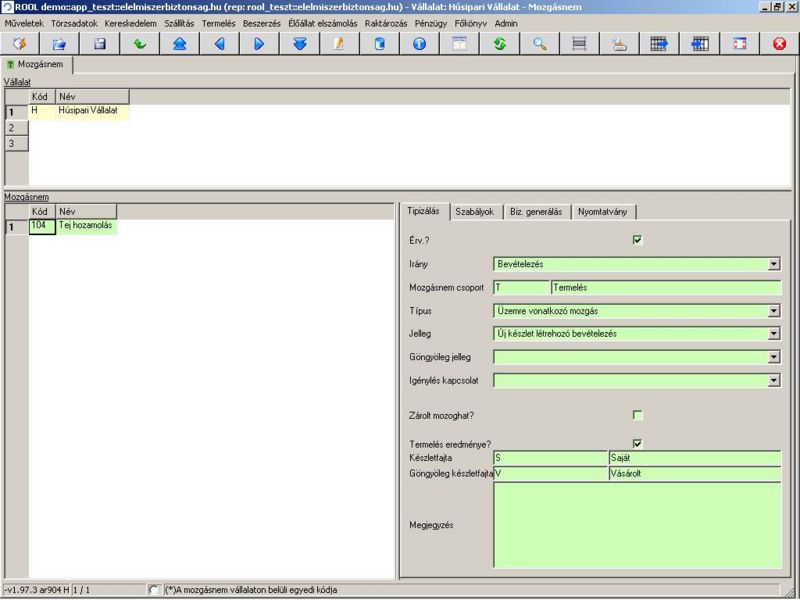Select the Nyomtatvány tab
Screen dimensions: 800x600
pos(603,212)
